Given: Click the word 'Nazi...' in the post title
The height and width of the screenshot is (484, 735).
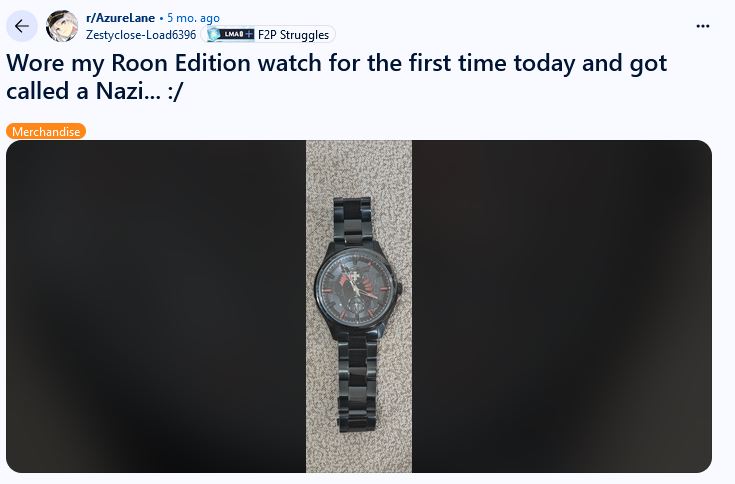Looking at the screenshot, I should click(x=128, y=90).
